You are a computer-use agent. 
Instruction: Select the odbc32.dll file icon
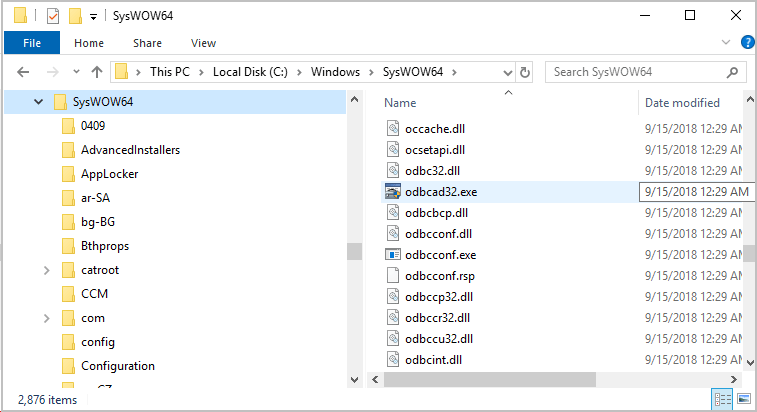(393, 171)
